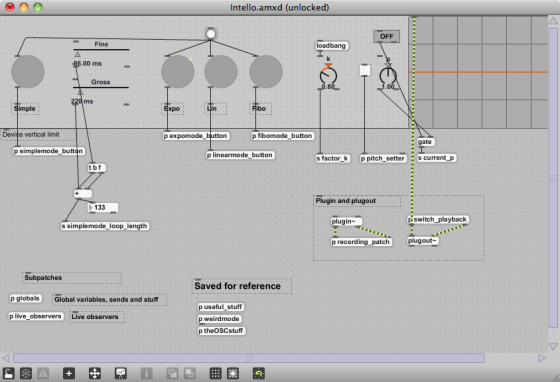
Task: Select the p expomode_button object
Action: coord(196,136)
